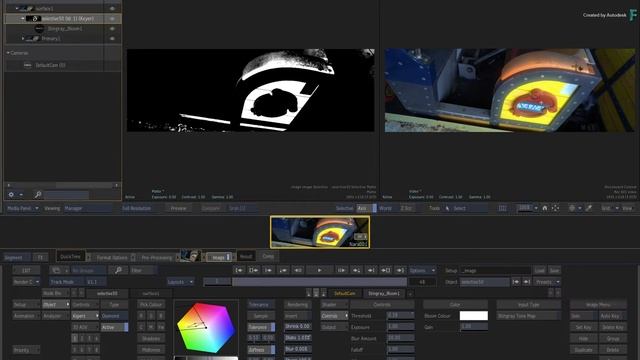Open the Format Options tab
Image resolution: width=640 pixels, height=360 pixels.
click(x=112, y=257)
